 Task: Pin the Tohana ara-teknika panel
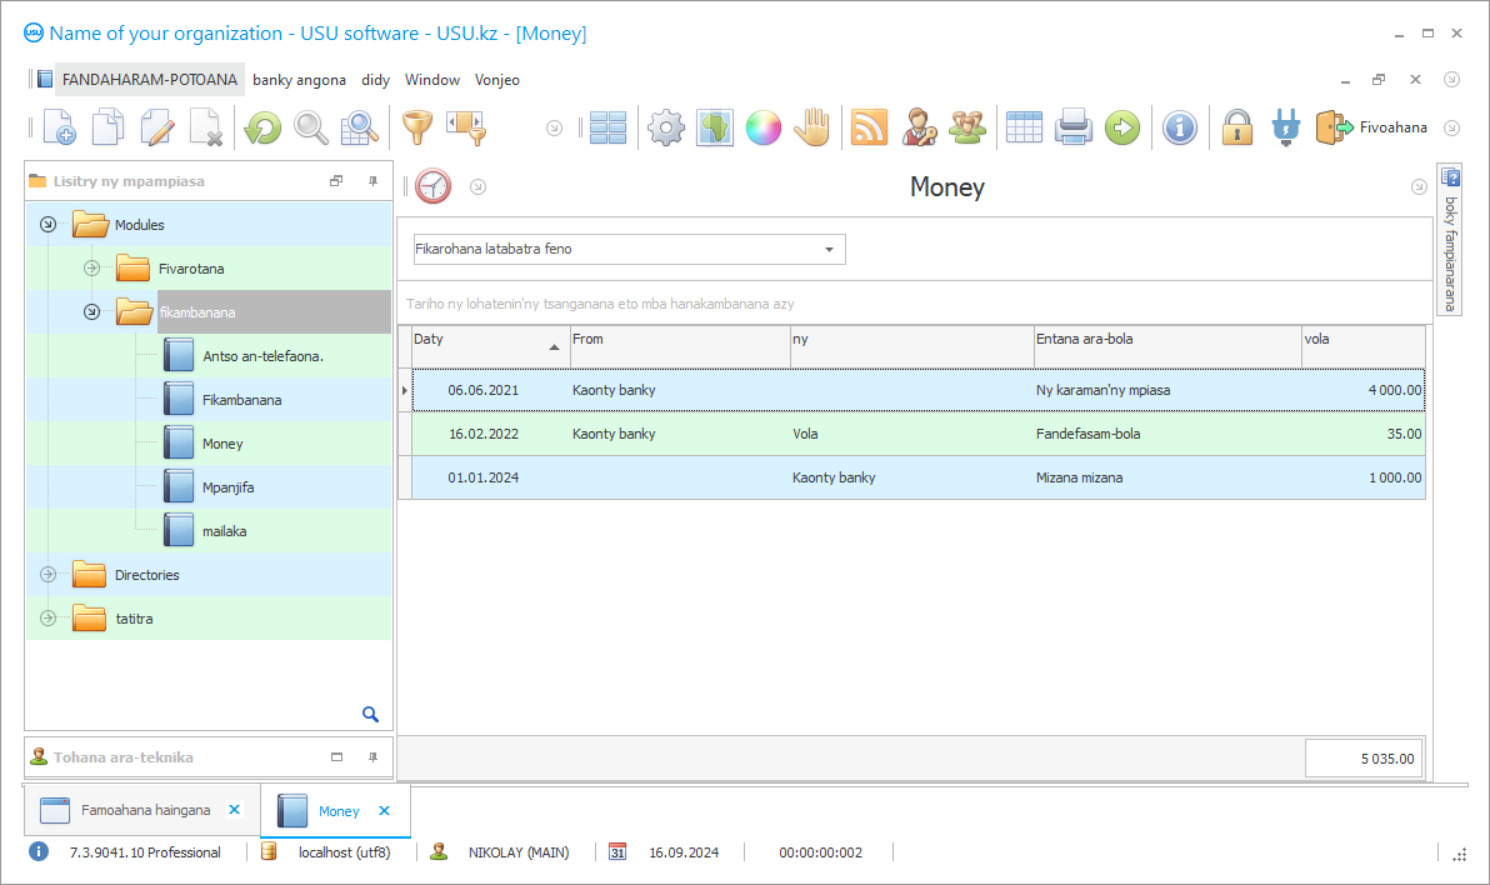[x=373, y=757]
